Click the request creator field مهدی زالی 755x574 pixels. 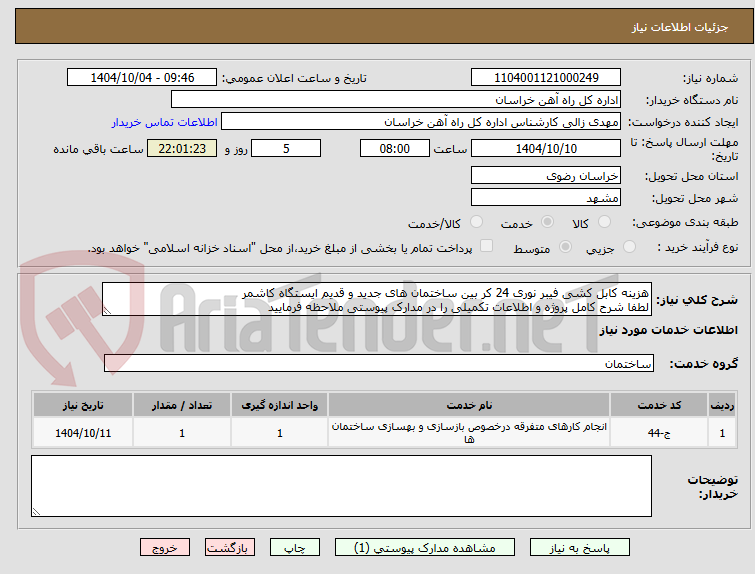[x=421, y=122]
